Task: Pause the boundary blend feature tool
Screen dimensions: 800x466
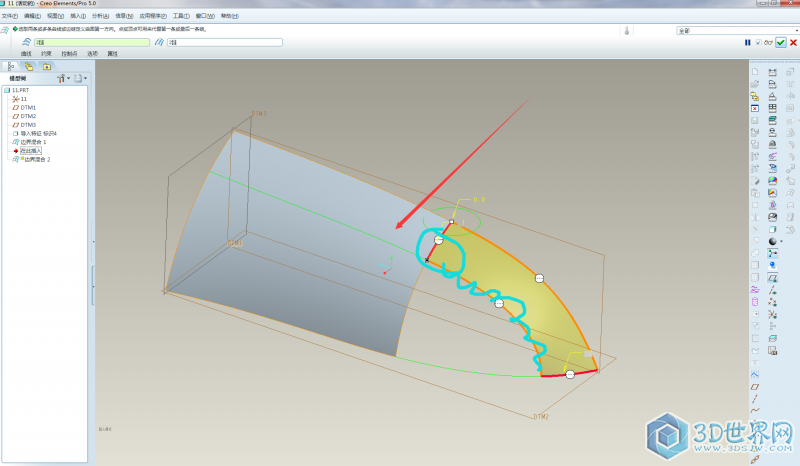Action: click(747, 42)
